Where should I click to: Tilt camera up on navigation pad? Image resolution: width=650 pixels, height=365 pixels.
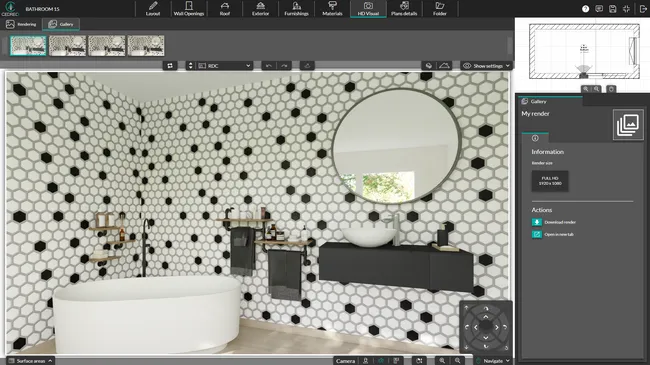(486, 308)
